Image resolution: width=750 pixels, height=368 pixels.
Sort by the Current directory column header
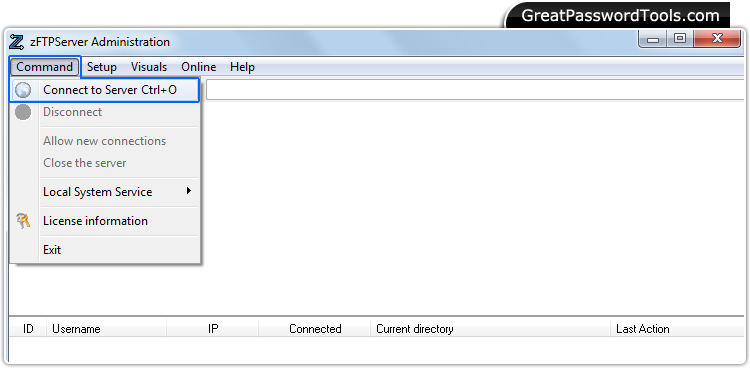[490, 329]
